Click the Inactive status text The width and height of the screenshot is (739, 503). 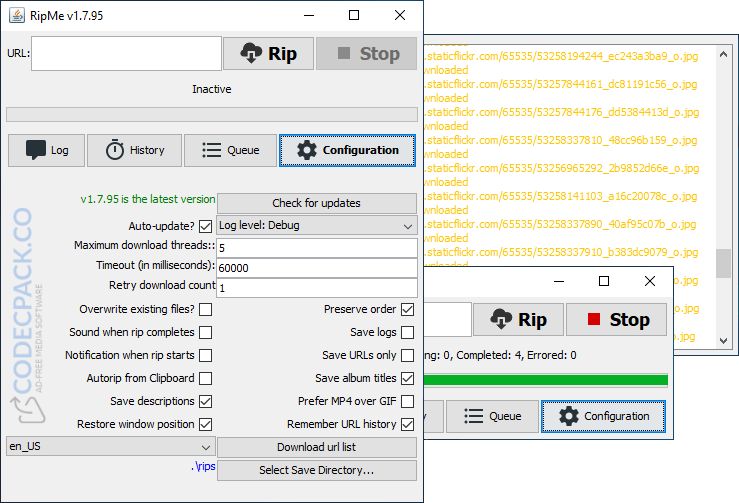212,89
